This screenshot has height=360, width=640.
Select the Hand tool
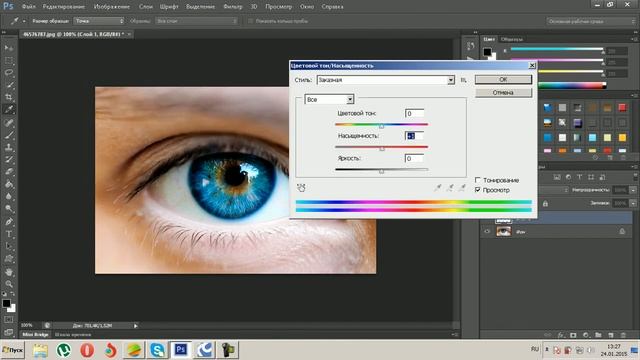pos(9,272)
